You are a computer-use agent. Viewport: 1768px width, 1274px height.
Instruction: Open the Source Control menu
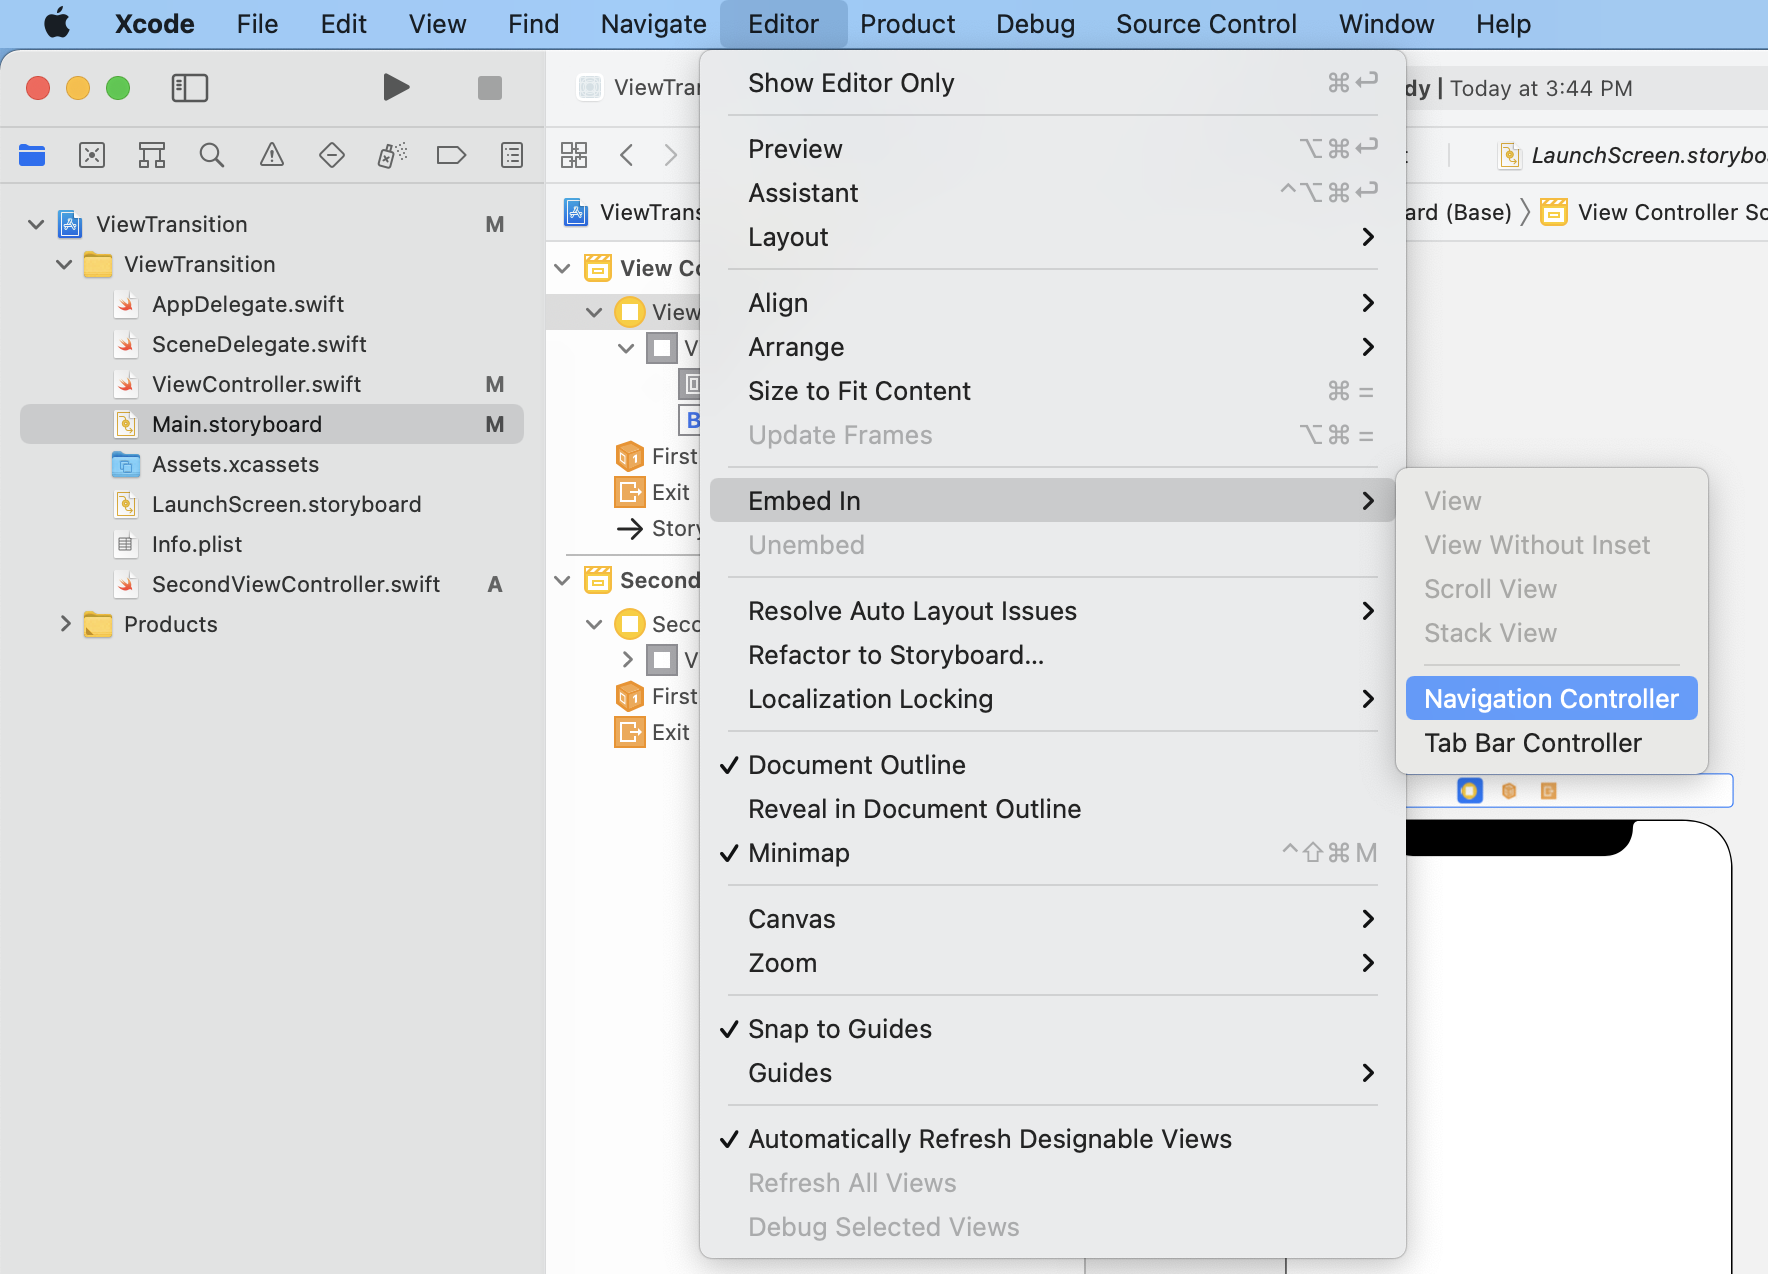(x=1206, y=24)
